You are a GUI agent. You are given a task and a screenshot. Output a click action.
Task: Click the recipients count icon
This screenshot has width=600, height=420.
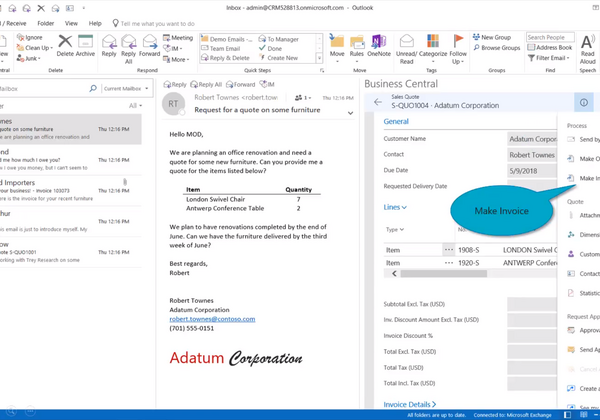coord(302,98)
